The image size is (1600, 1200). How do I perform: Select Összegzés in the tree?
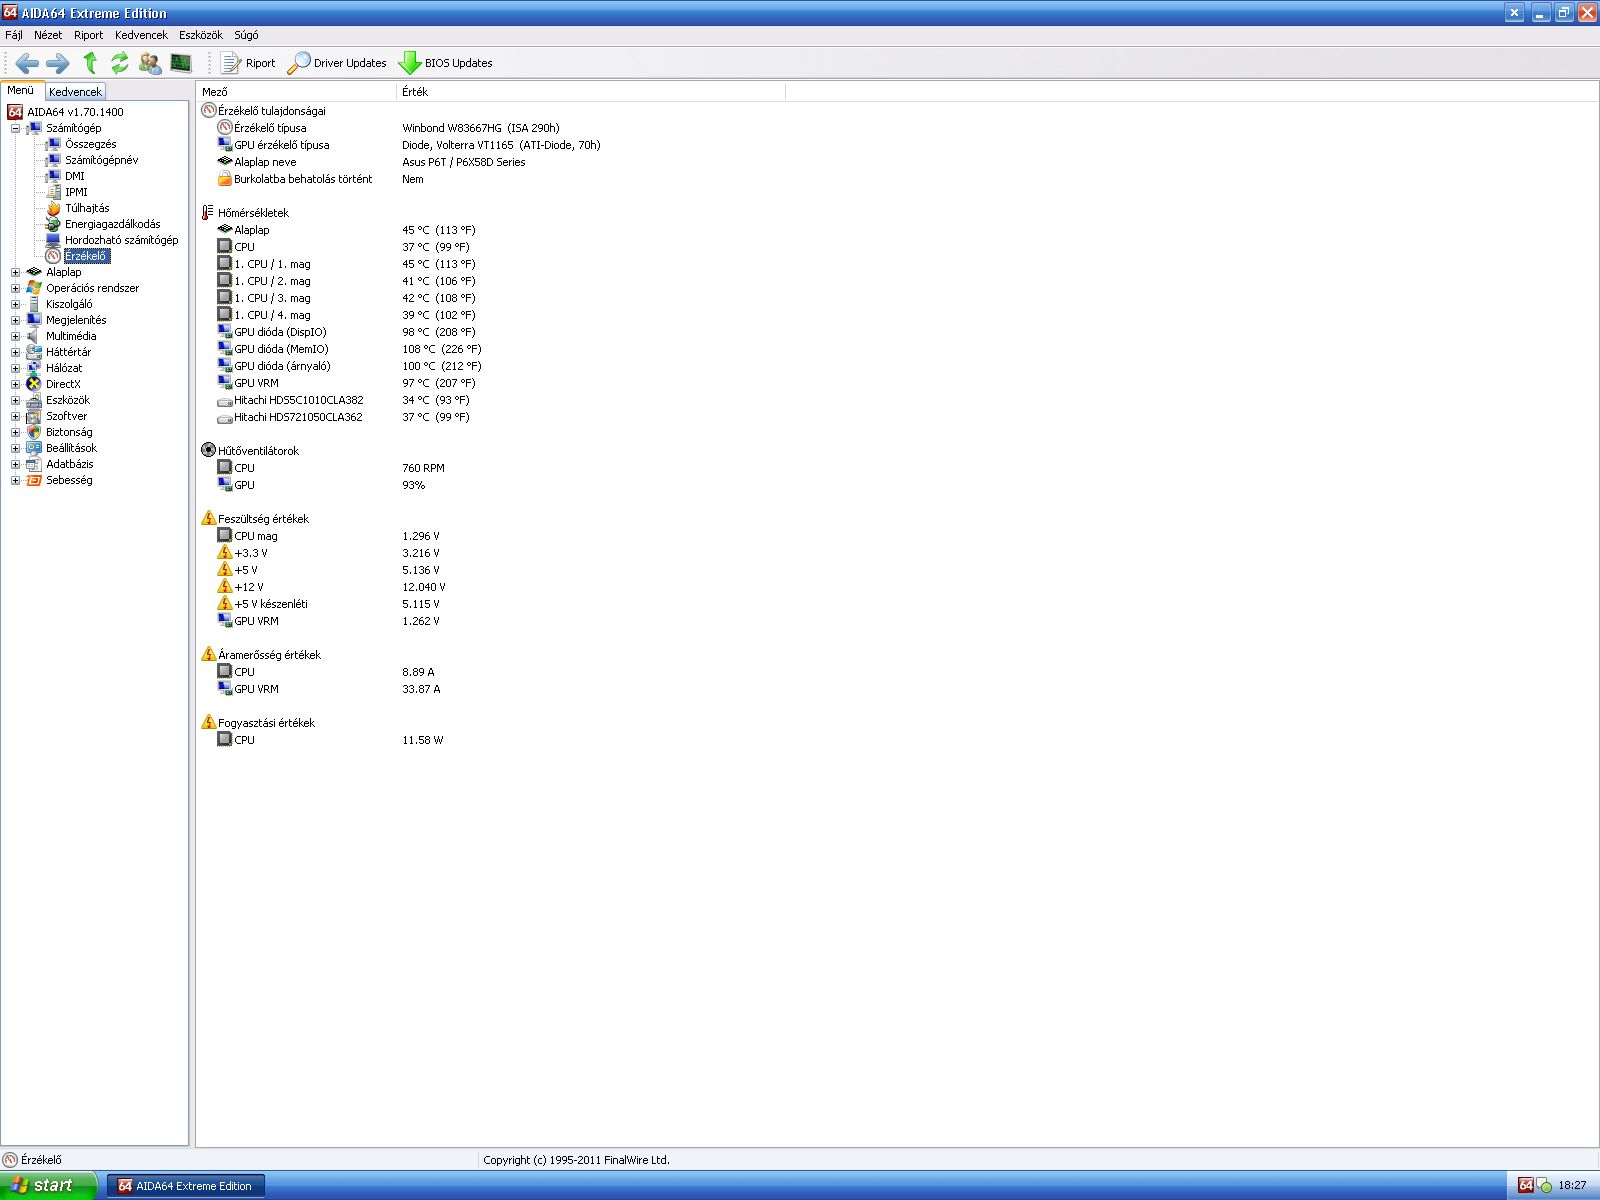click(90, 144)
